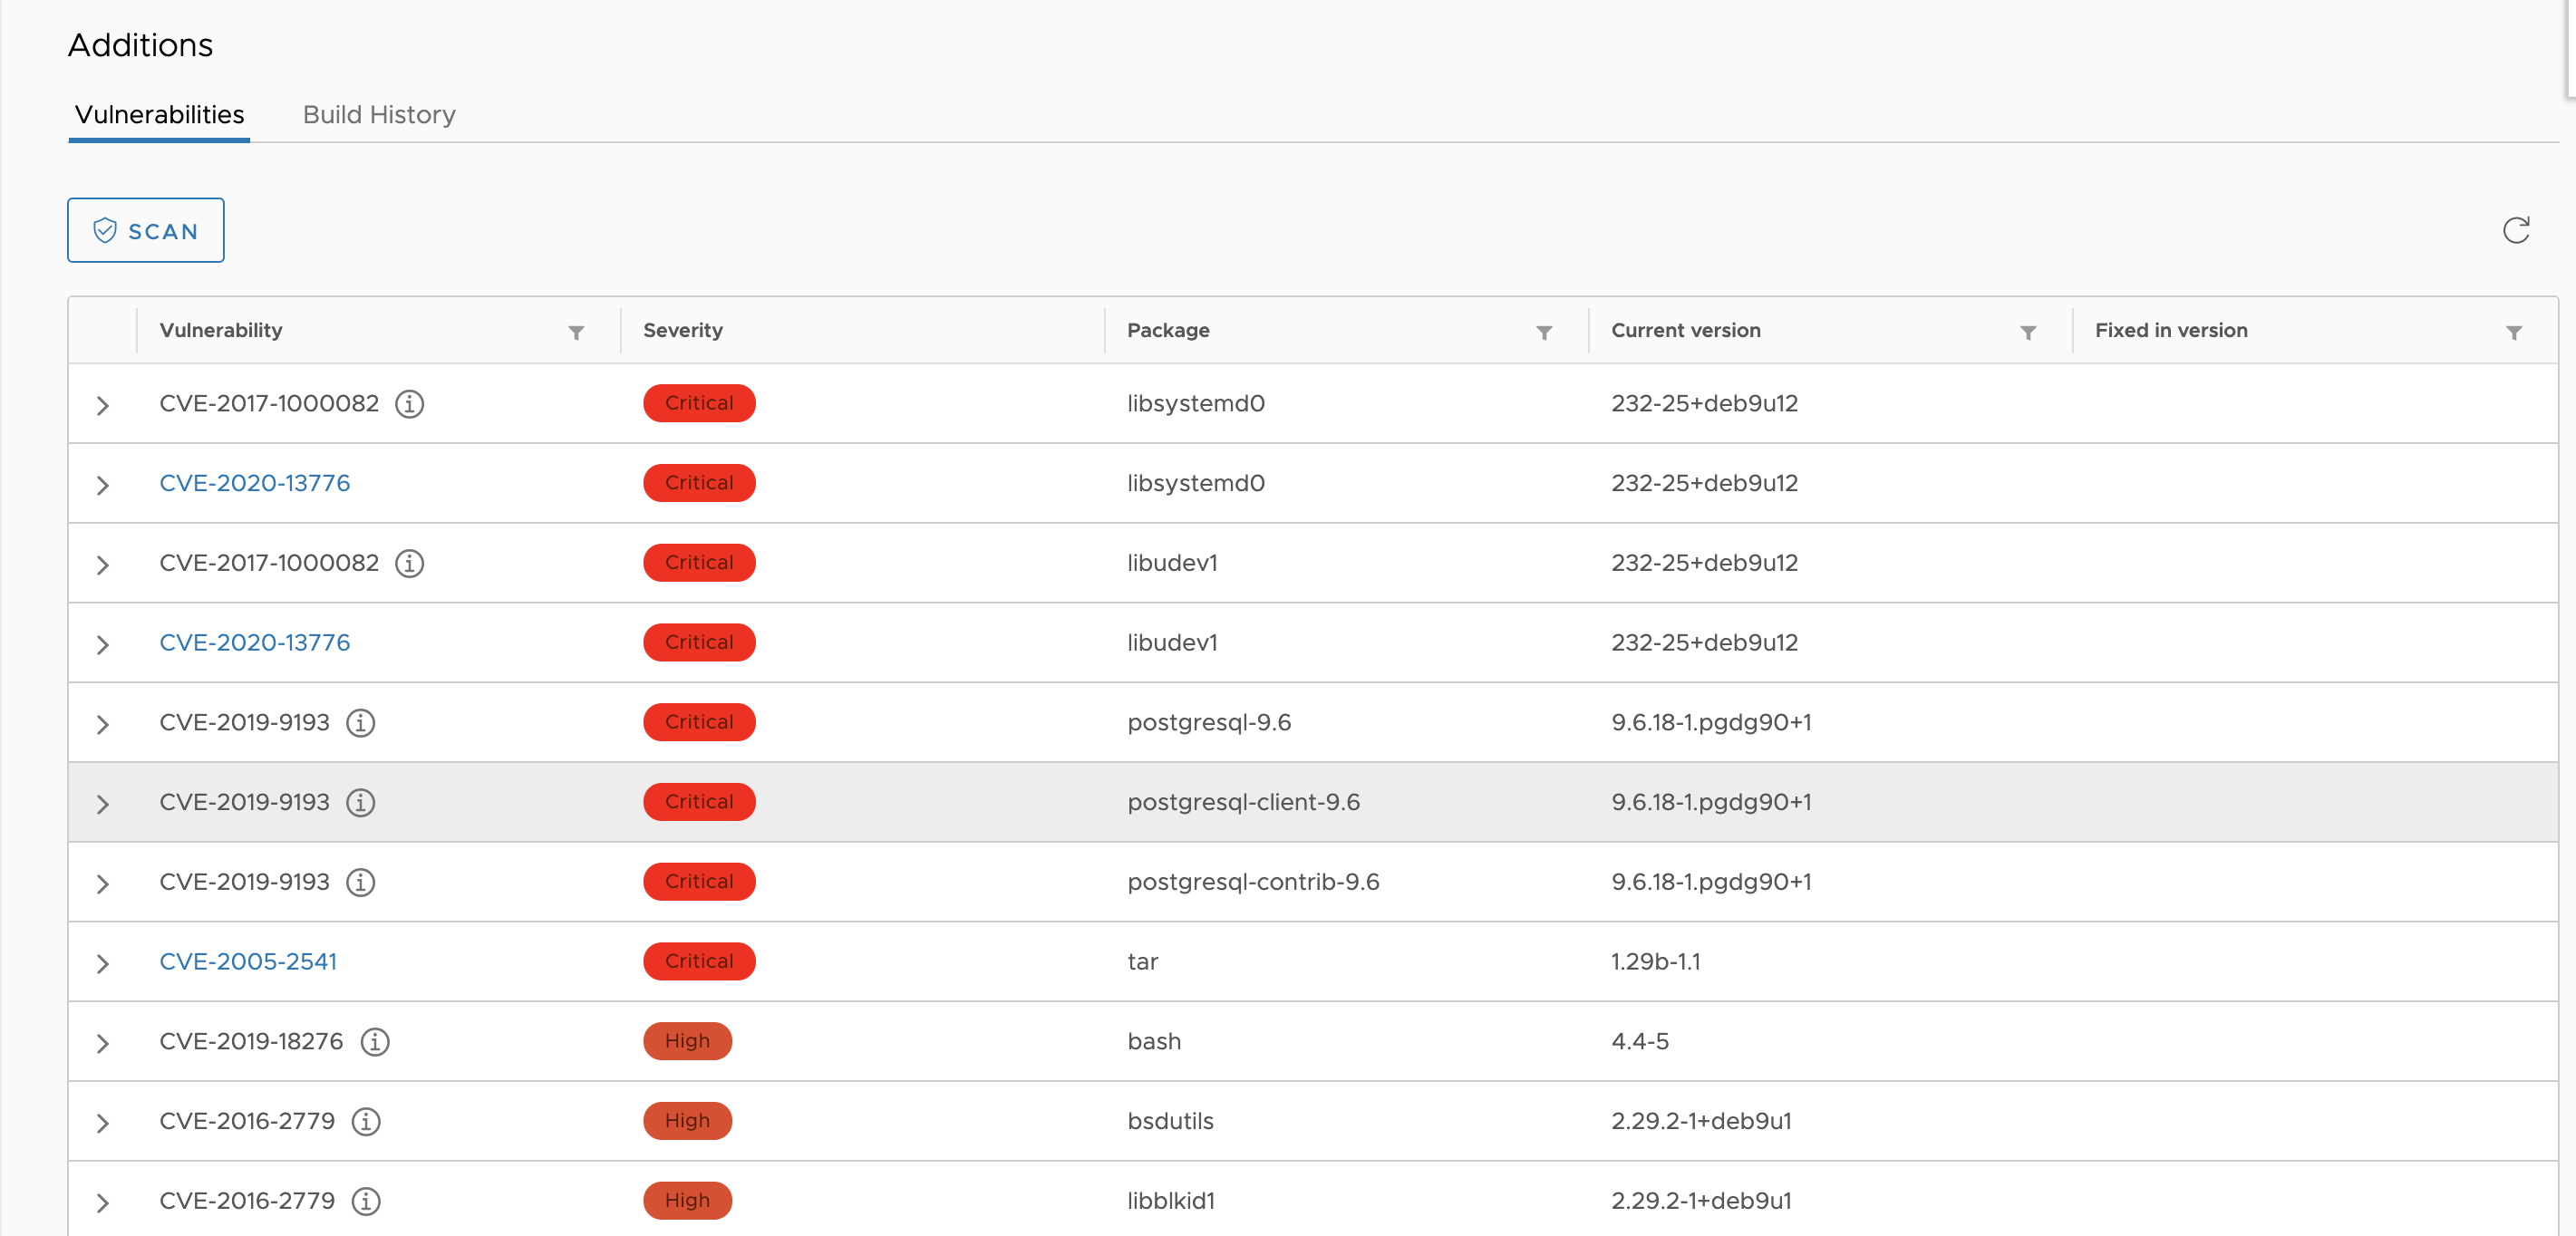This screenshot has height=1236, width=2576.
Task: Open the Fixed in version column filter icon
Action: coord(2515,333)
